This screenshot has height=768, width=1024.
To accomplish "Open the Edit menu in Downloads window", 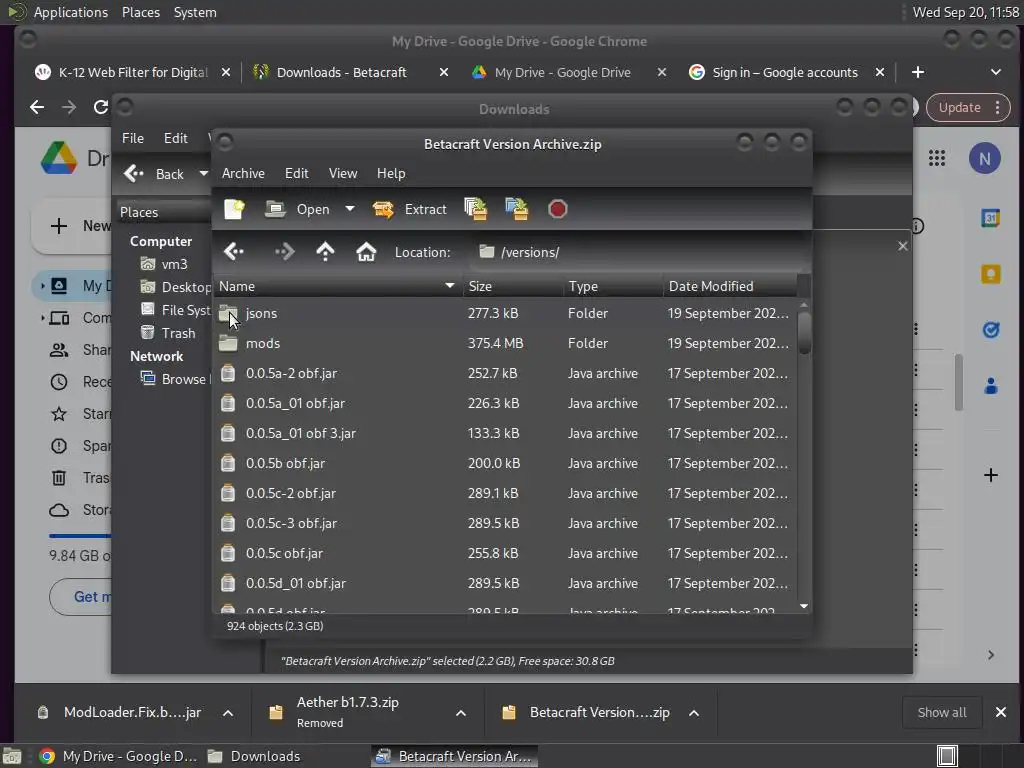I will (x=176, y=138).
